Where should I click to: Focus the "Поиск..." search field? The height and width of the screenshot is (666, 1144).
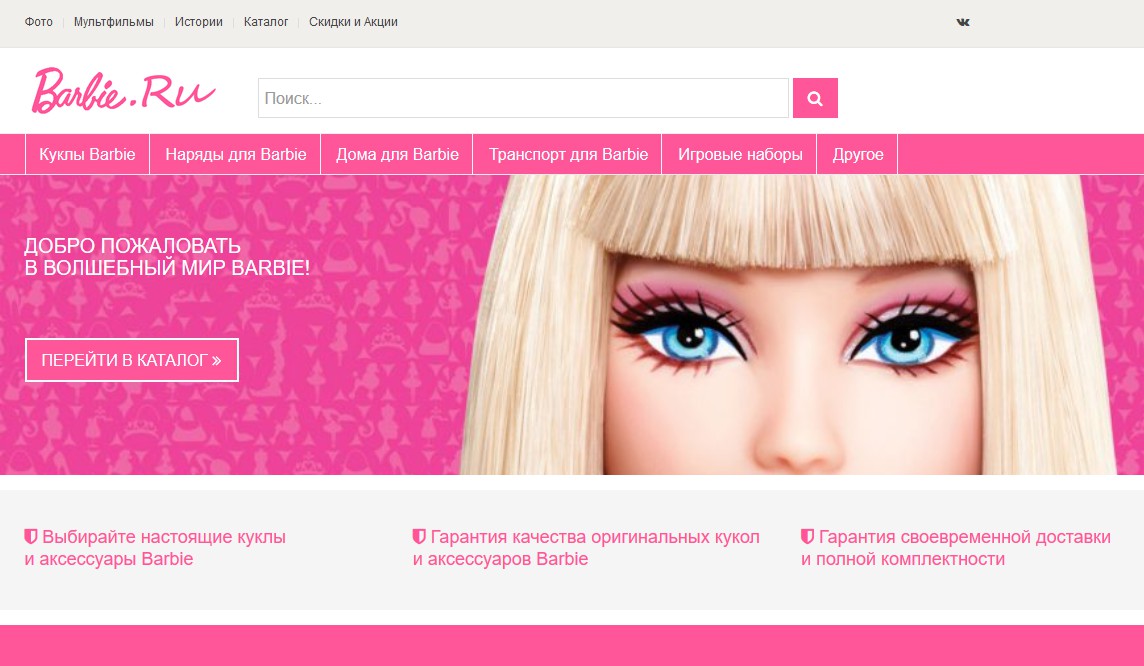point(523,98)
